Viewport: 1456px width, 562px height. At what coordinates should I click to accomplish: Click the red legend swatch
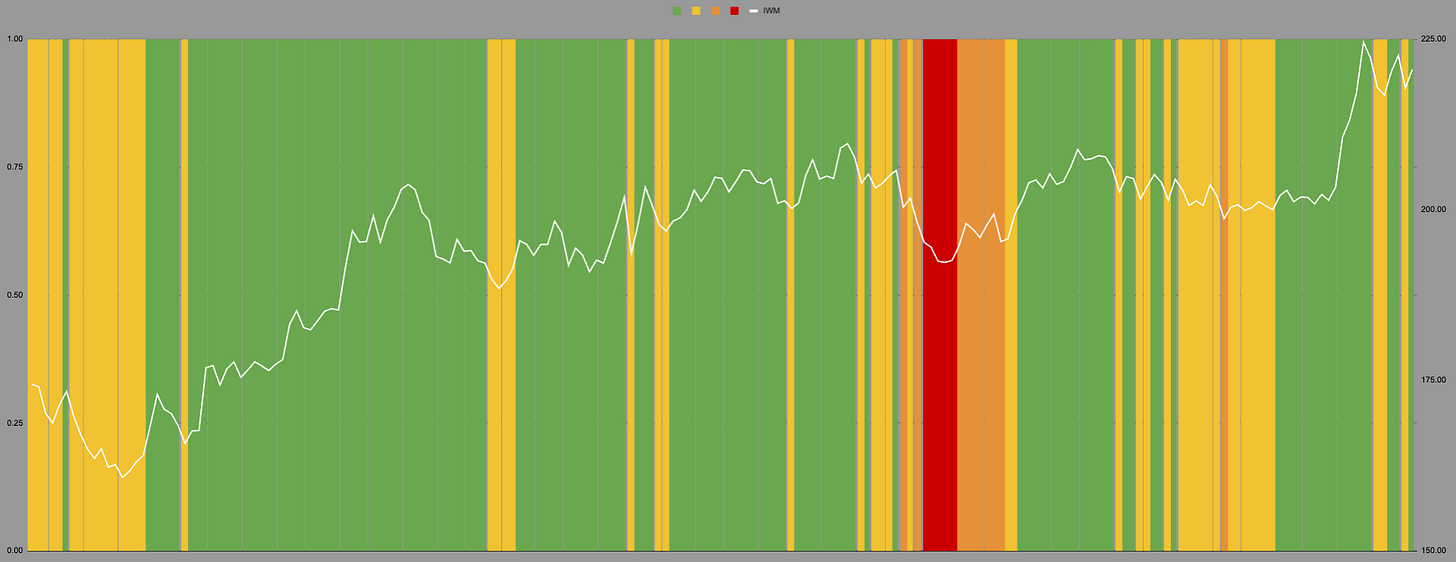tap(734, 10)
